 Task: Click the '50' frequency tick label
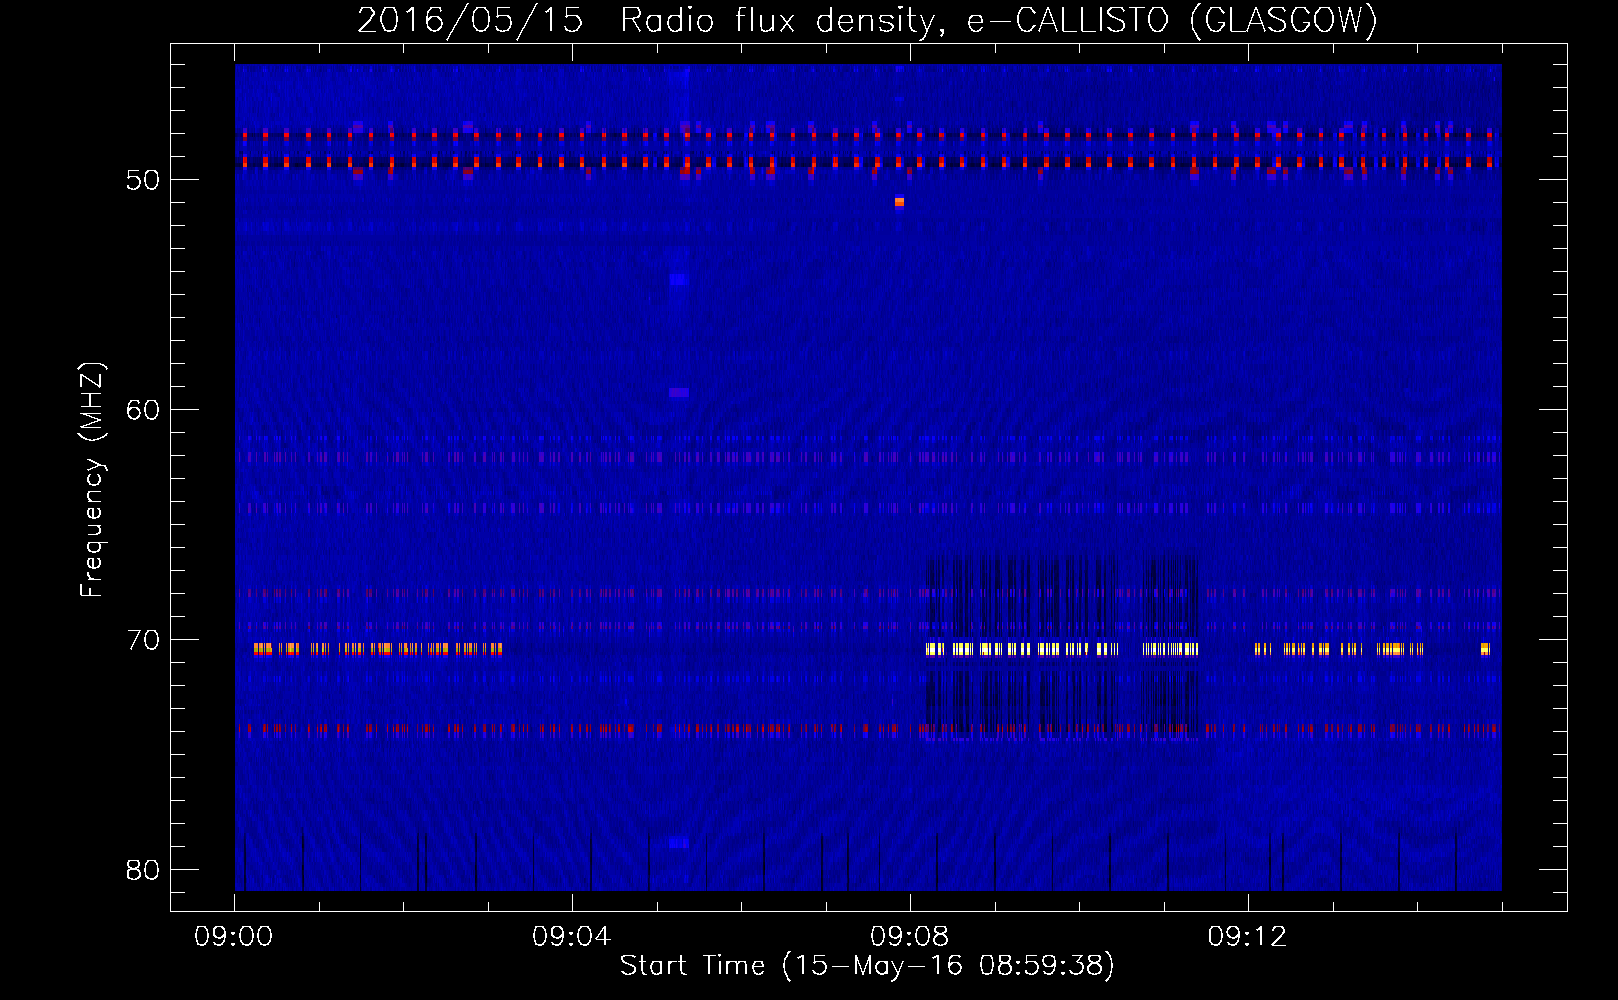tap(143, 180)
